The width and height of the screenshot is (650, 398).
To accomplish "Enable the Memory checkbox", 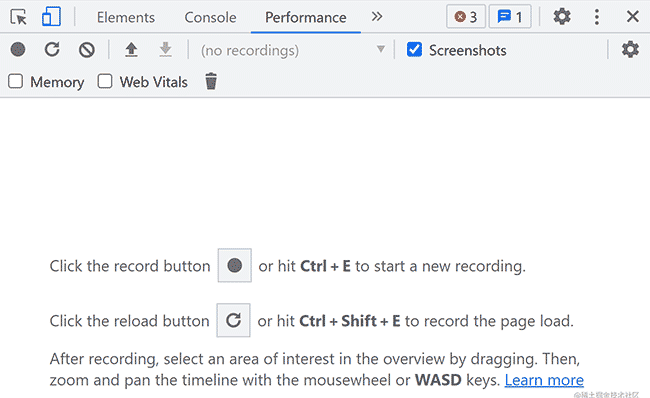I will coord(16,81).
